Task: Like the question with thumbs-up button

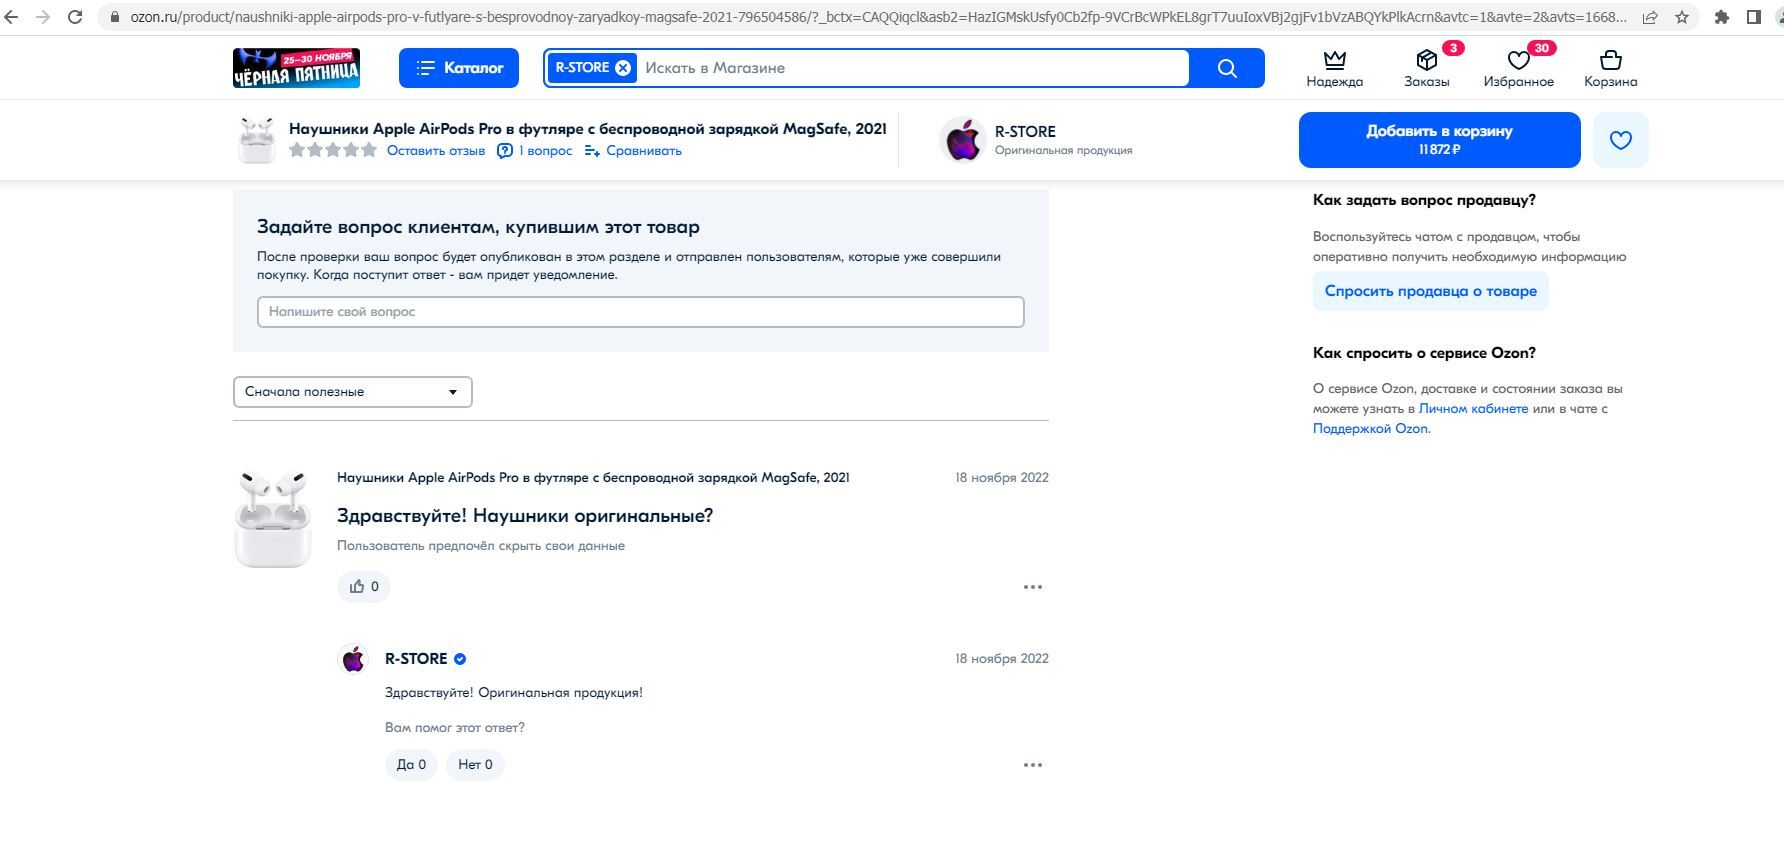Action: (363, 587)
